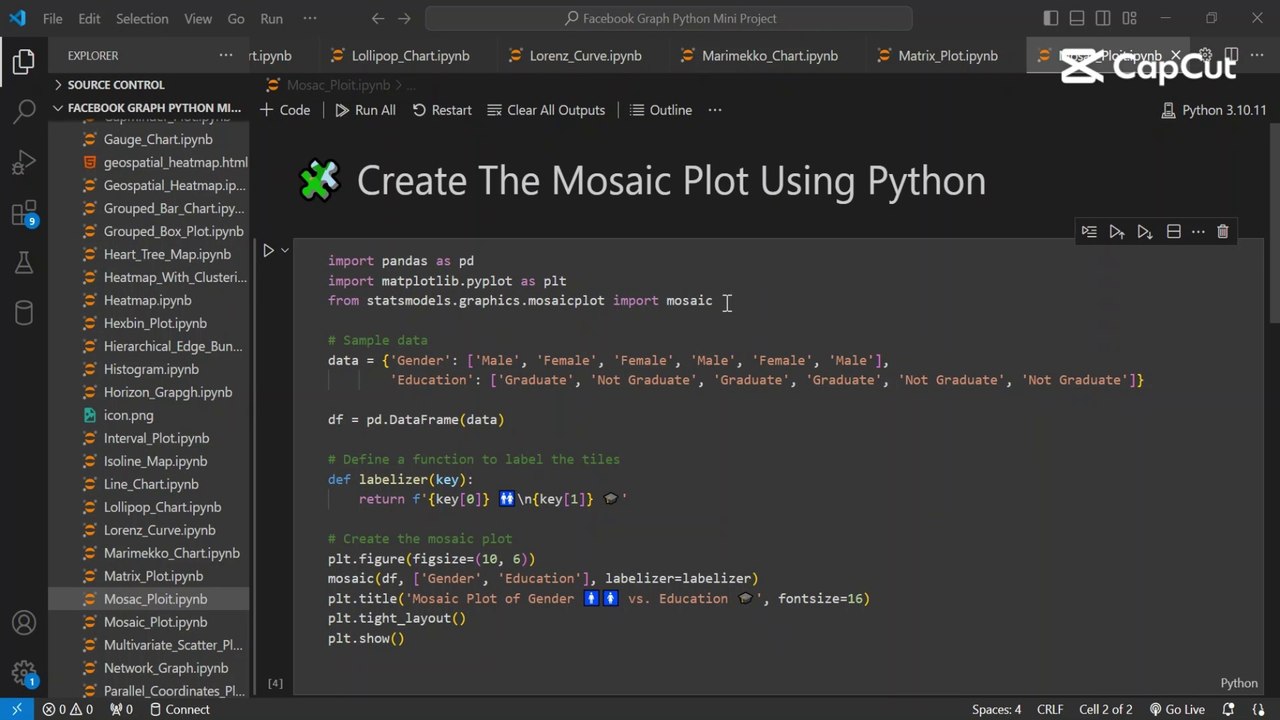Open the Run menu
The image size is (1280, 720).
(271, 18)
